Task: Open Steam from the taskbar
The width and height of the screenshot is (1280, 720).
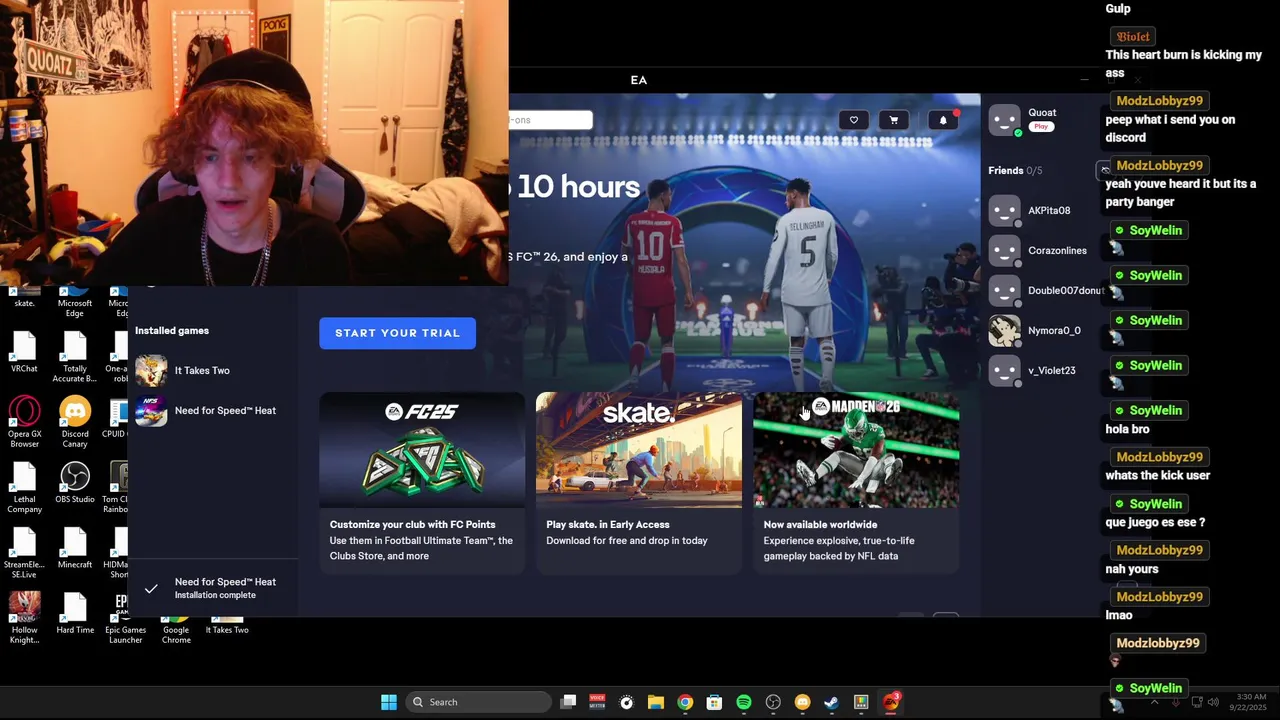Action: [x=831, y=702]
